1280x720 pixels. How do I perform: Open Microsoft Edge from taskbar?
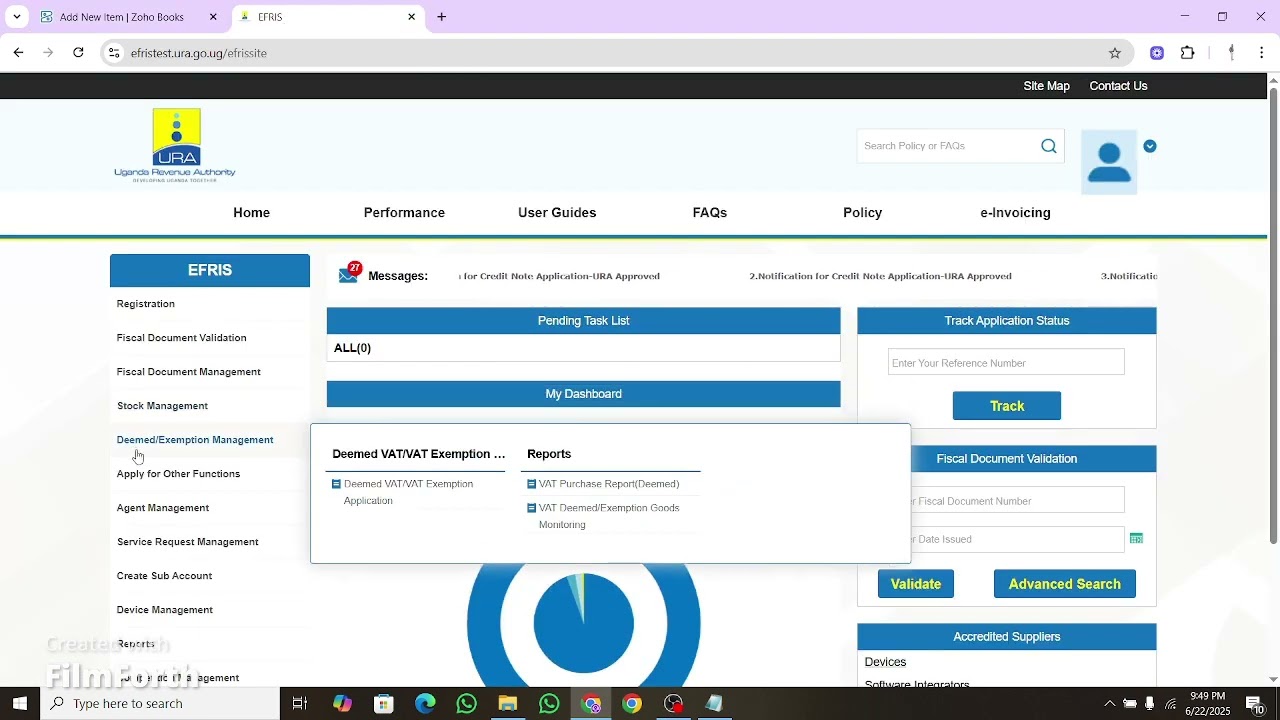425,704
